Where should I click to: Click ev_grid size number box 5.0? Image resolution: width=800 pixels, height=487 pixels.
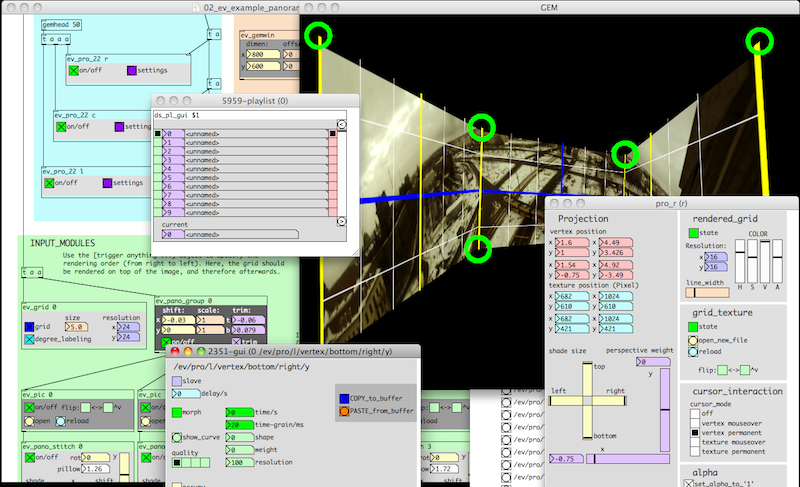tap(76, 327)
